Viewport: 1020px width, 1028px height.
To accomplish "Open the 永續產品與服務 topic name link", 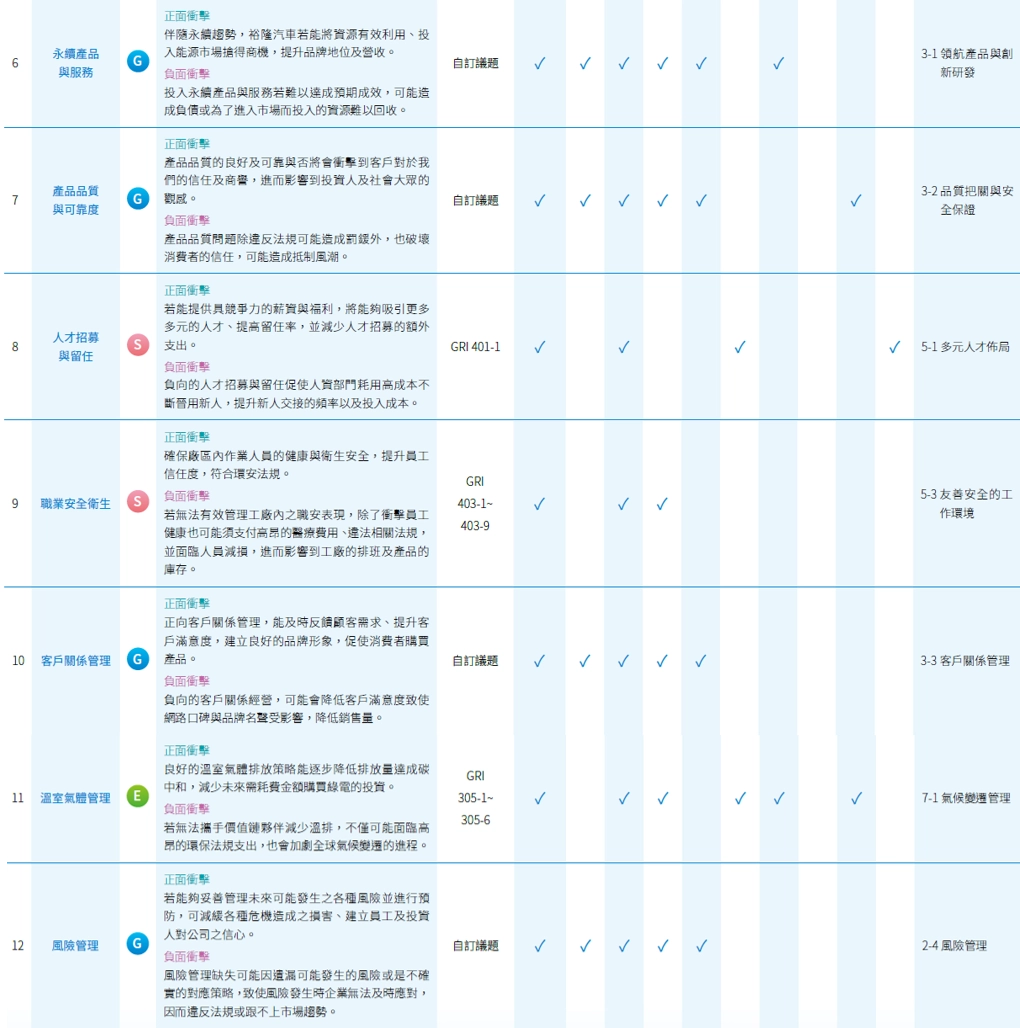I will click(x=76, y=63).
